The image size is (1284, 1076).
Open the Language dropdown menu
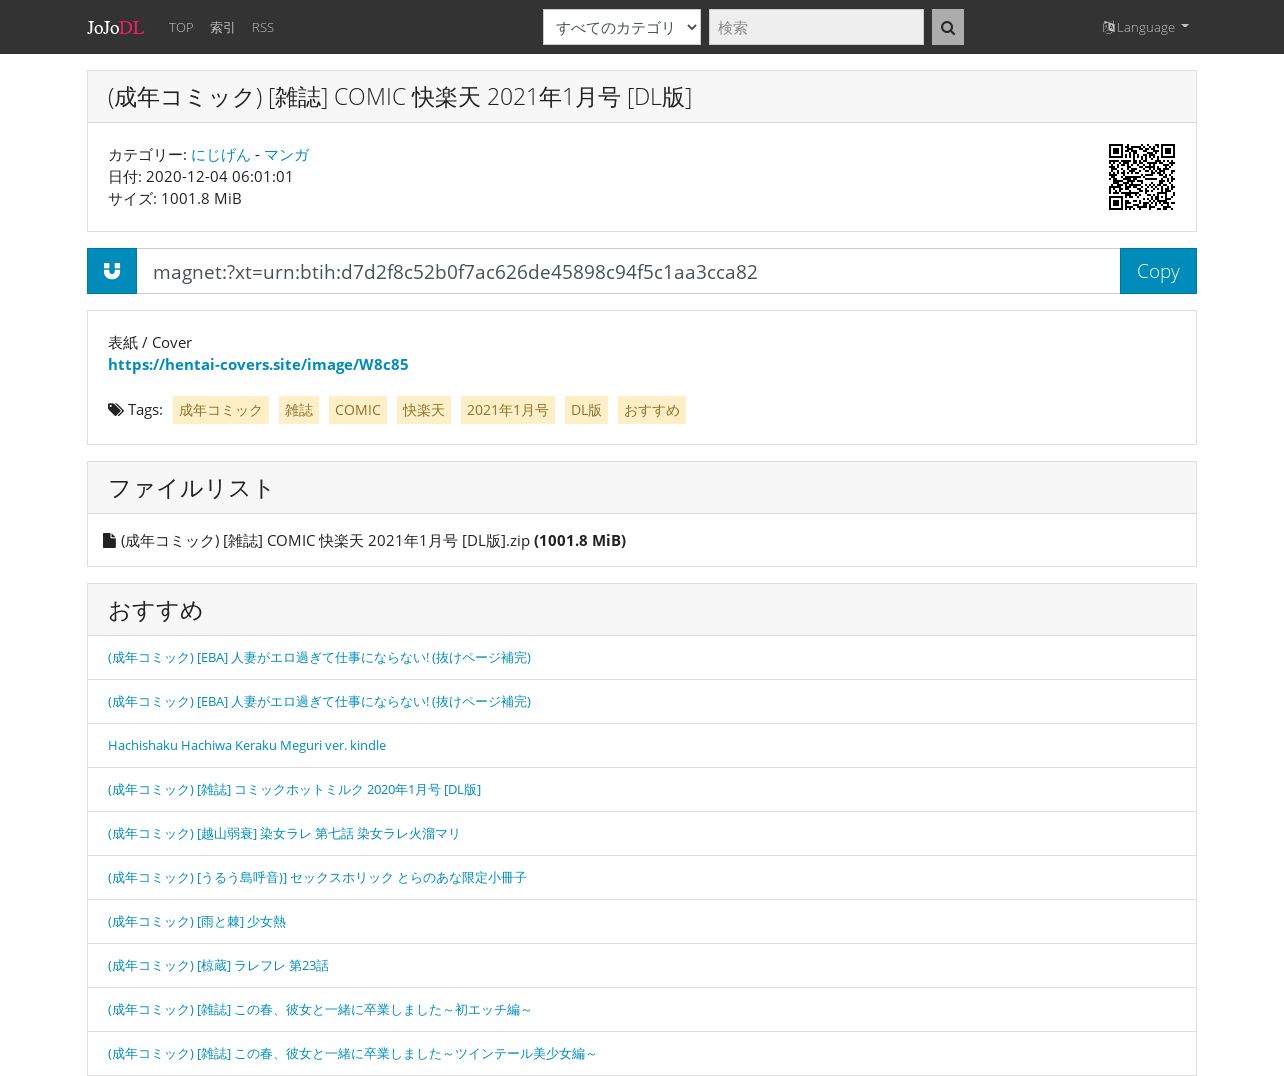point(1146,27)
